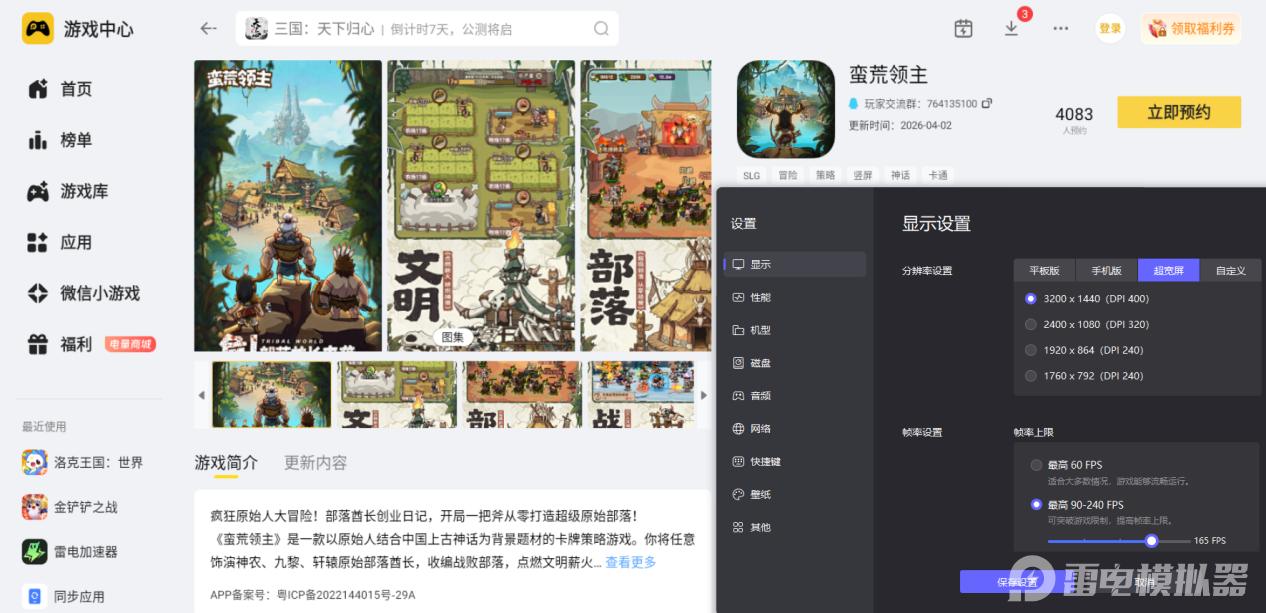Select the second 文 thumbnail
Screen dimensions: 1266x613
(x=397, y=394)
